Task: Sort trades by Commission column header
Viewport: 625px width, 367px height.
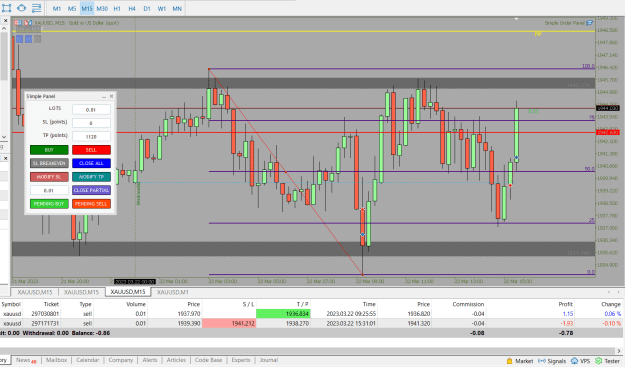Action: click(468, 304)
